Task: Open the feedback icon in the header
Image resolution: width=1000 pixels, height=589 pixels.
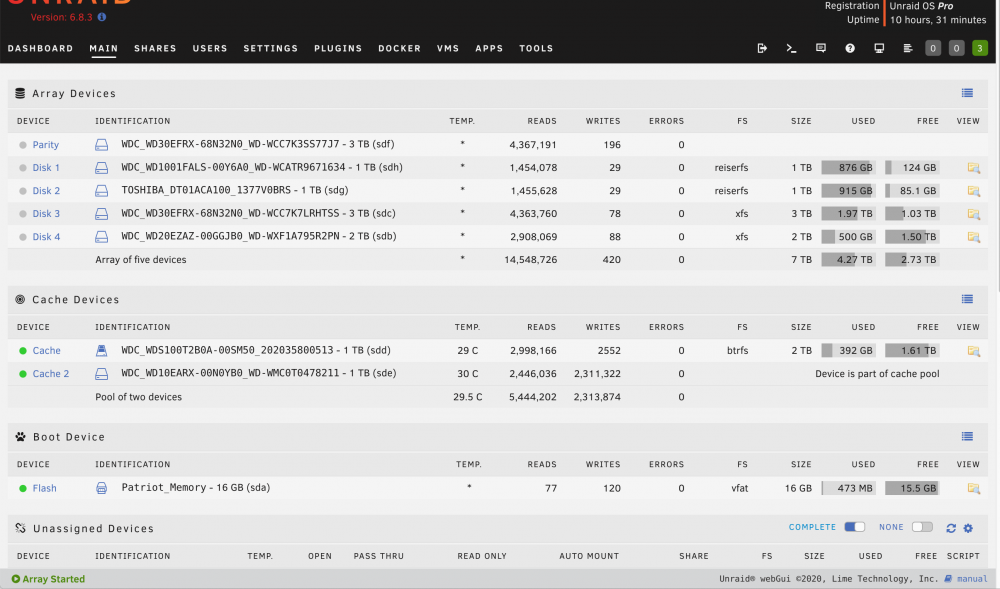Action: click(821, 48)
